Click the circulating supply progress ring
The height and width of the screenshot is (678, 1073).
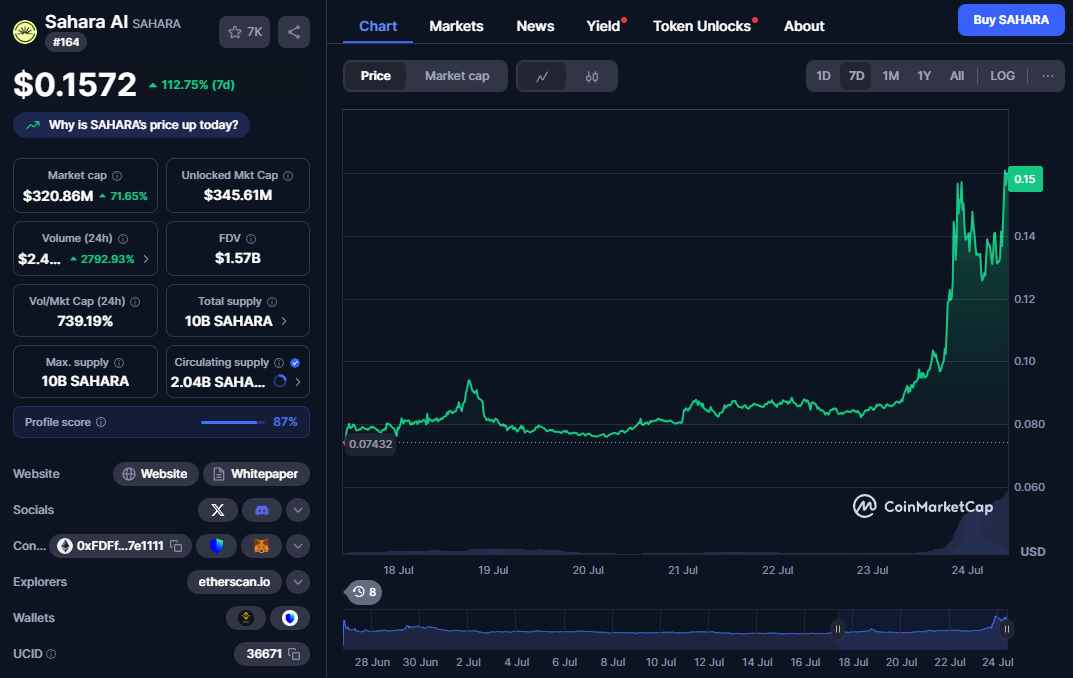[x=280, y=382]
